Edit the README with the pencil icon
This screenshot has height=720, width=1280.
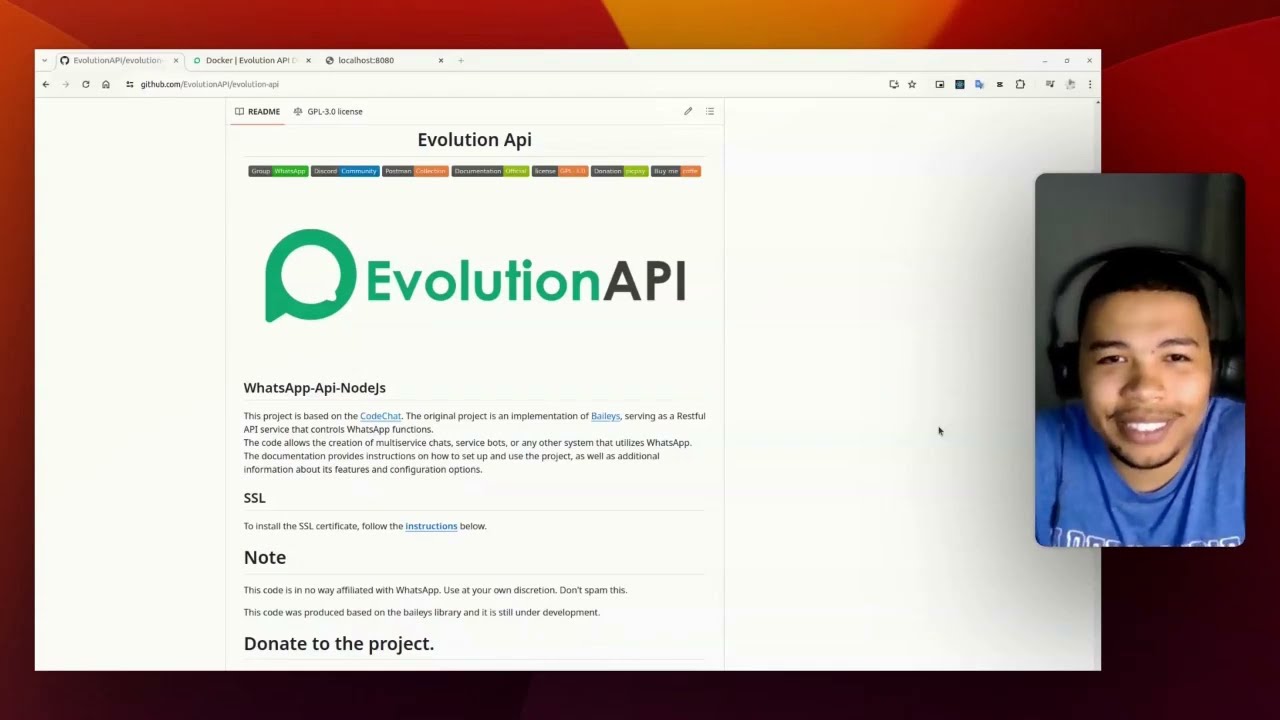688,111
